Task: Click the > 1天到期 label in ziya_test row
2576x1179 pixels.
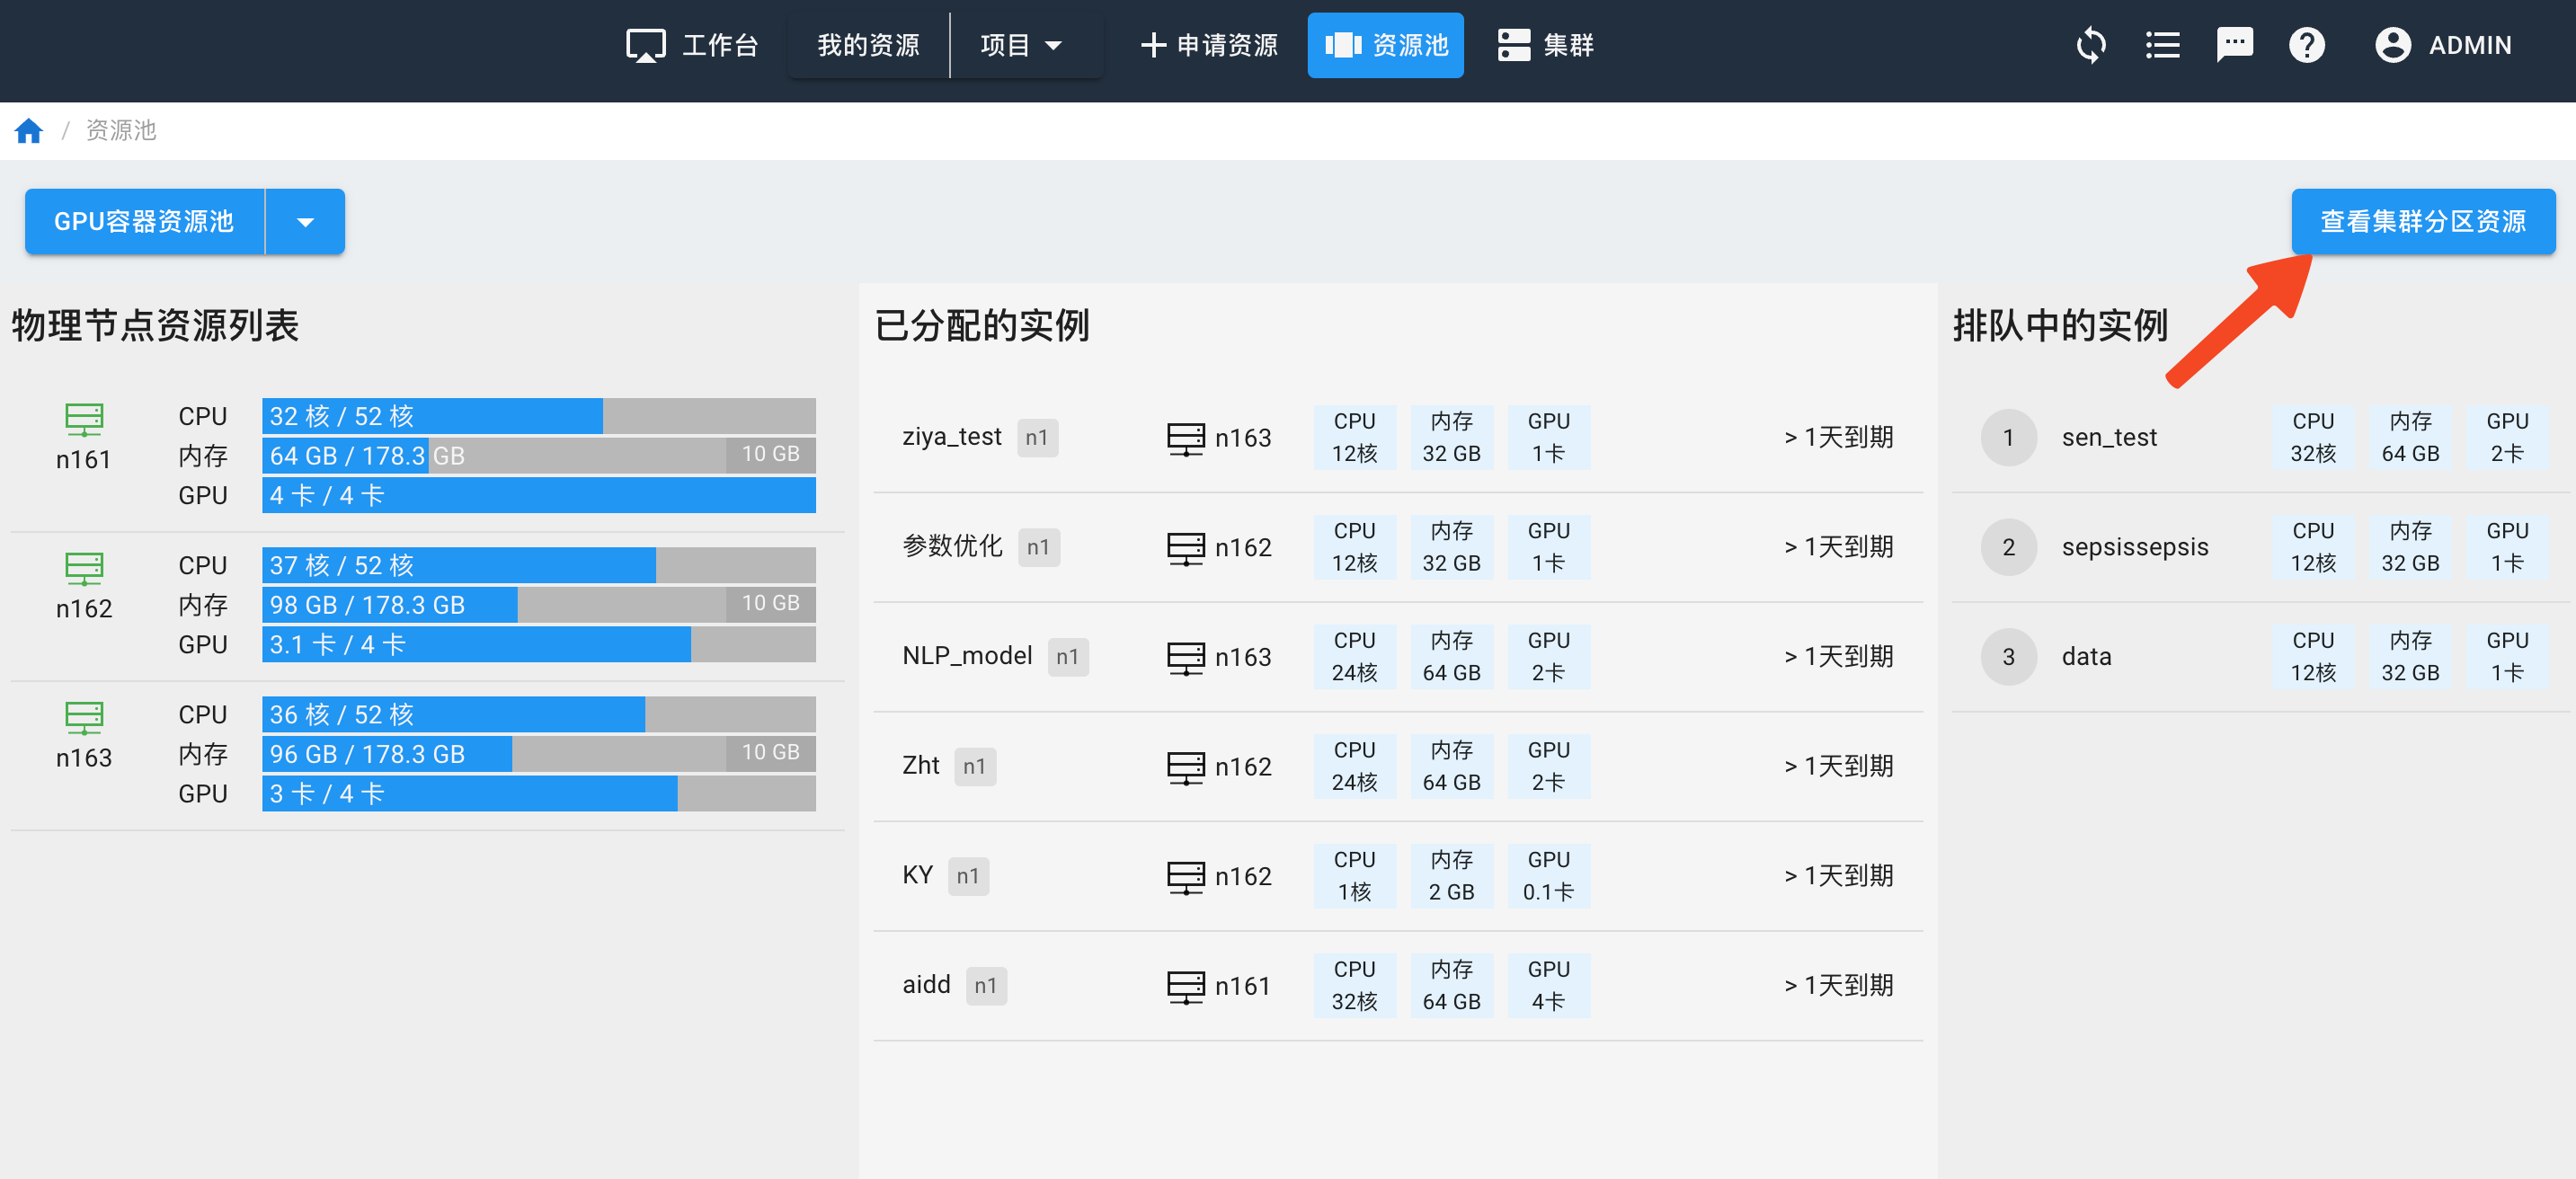Action: [1838, 437]
